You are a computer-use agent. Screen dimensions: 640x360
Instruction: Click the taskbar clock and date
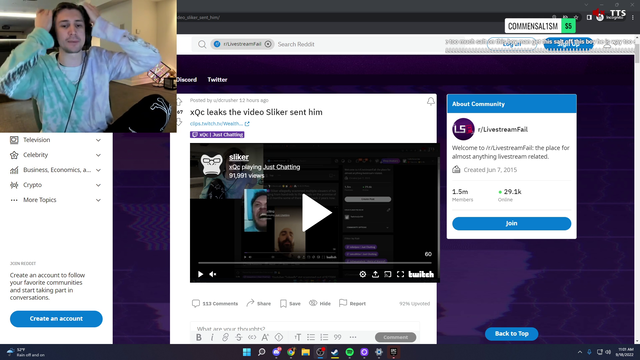click(x=625, y=352)
